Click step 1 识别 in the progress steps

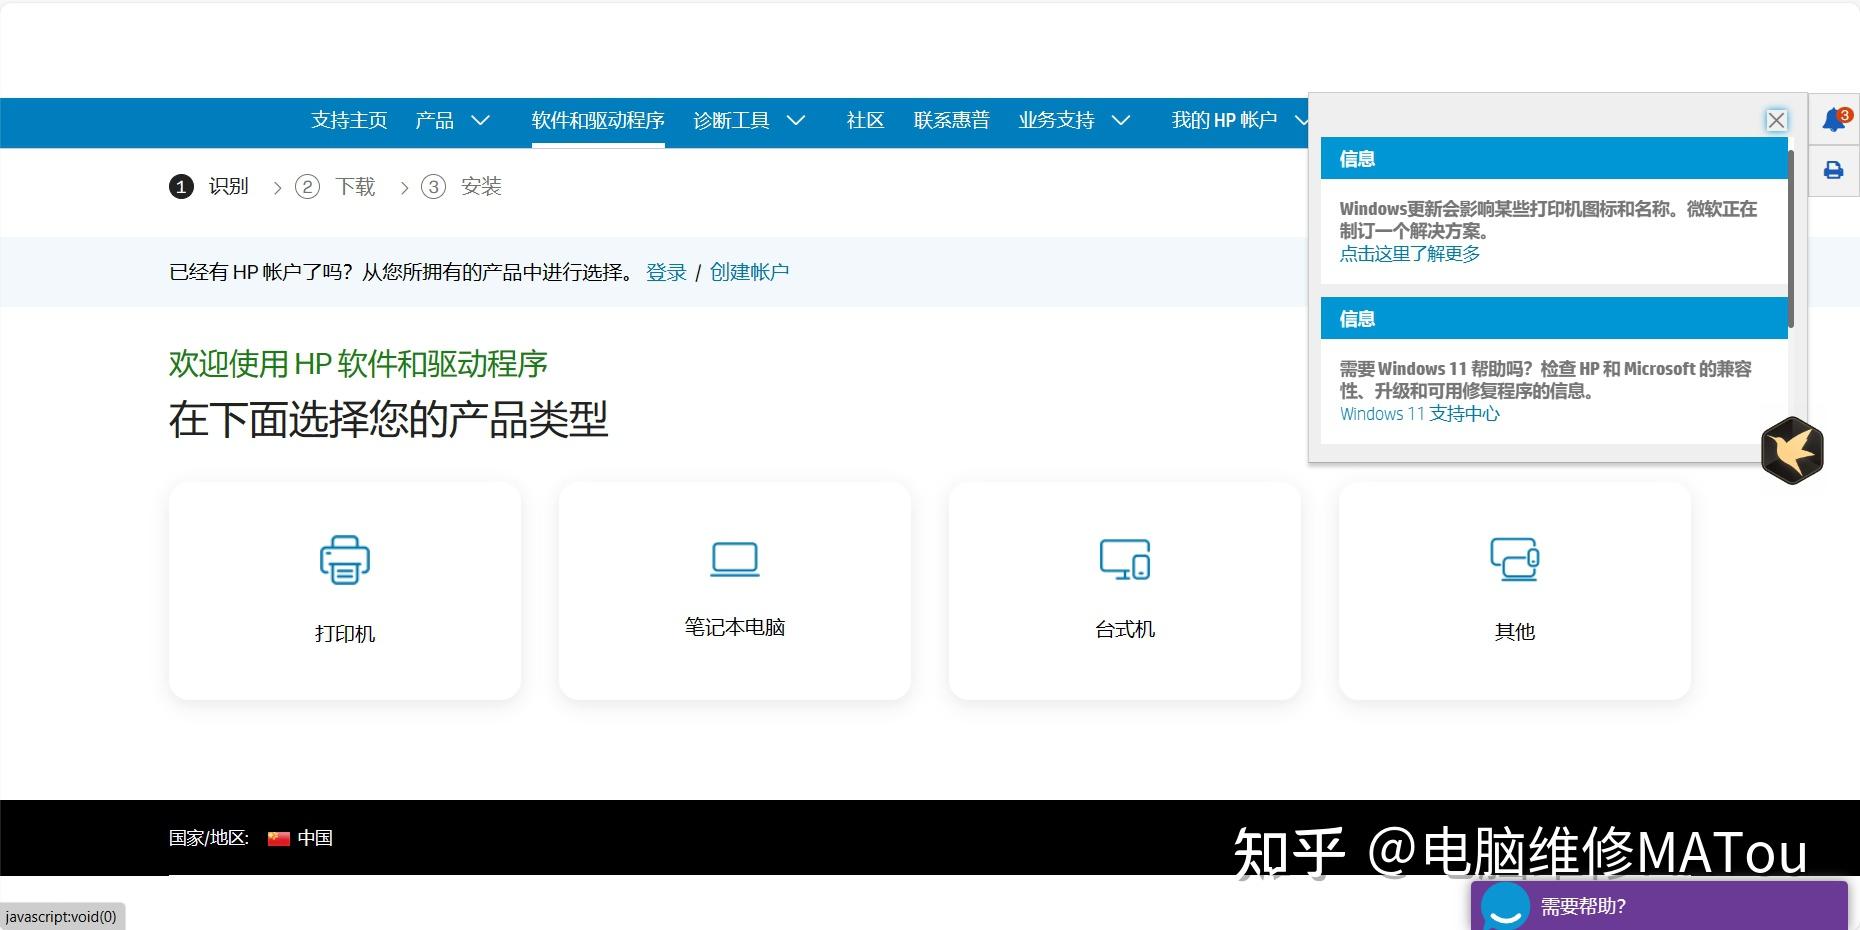tap(209, 187)
